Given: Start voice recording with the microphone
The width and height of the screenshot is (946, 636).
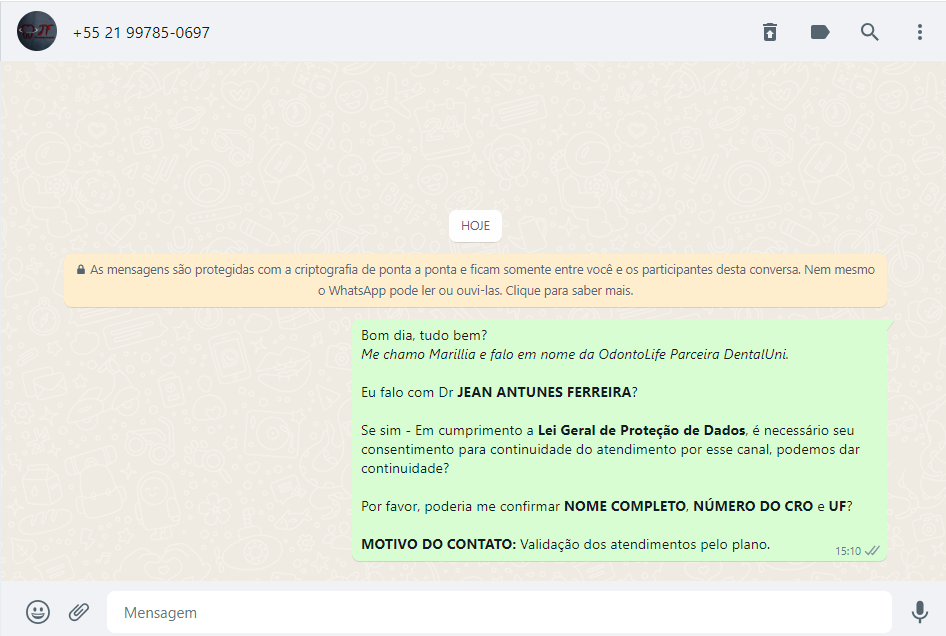Looking at the screenshot, I should point(919,612).
